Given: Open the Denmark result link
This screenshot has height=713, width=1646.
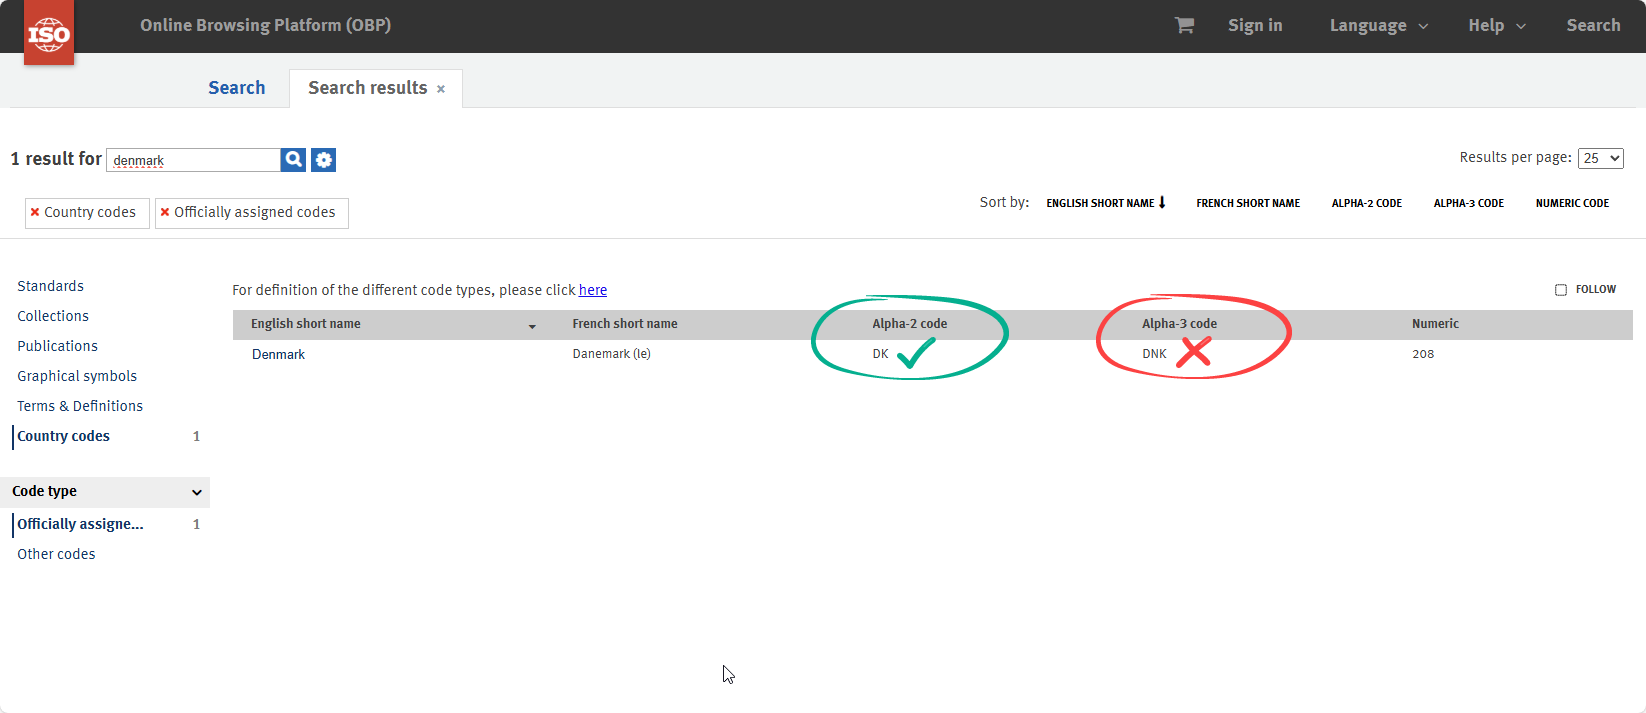Looking at the screenshot, I should click(278, 354).
